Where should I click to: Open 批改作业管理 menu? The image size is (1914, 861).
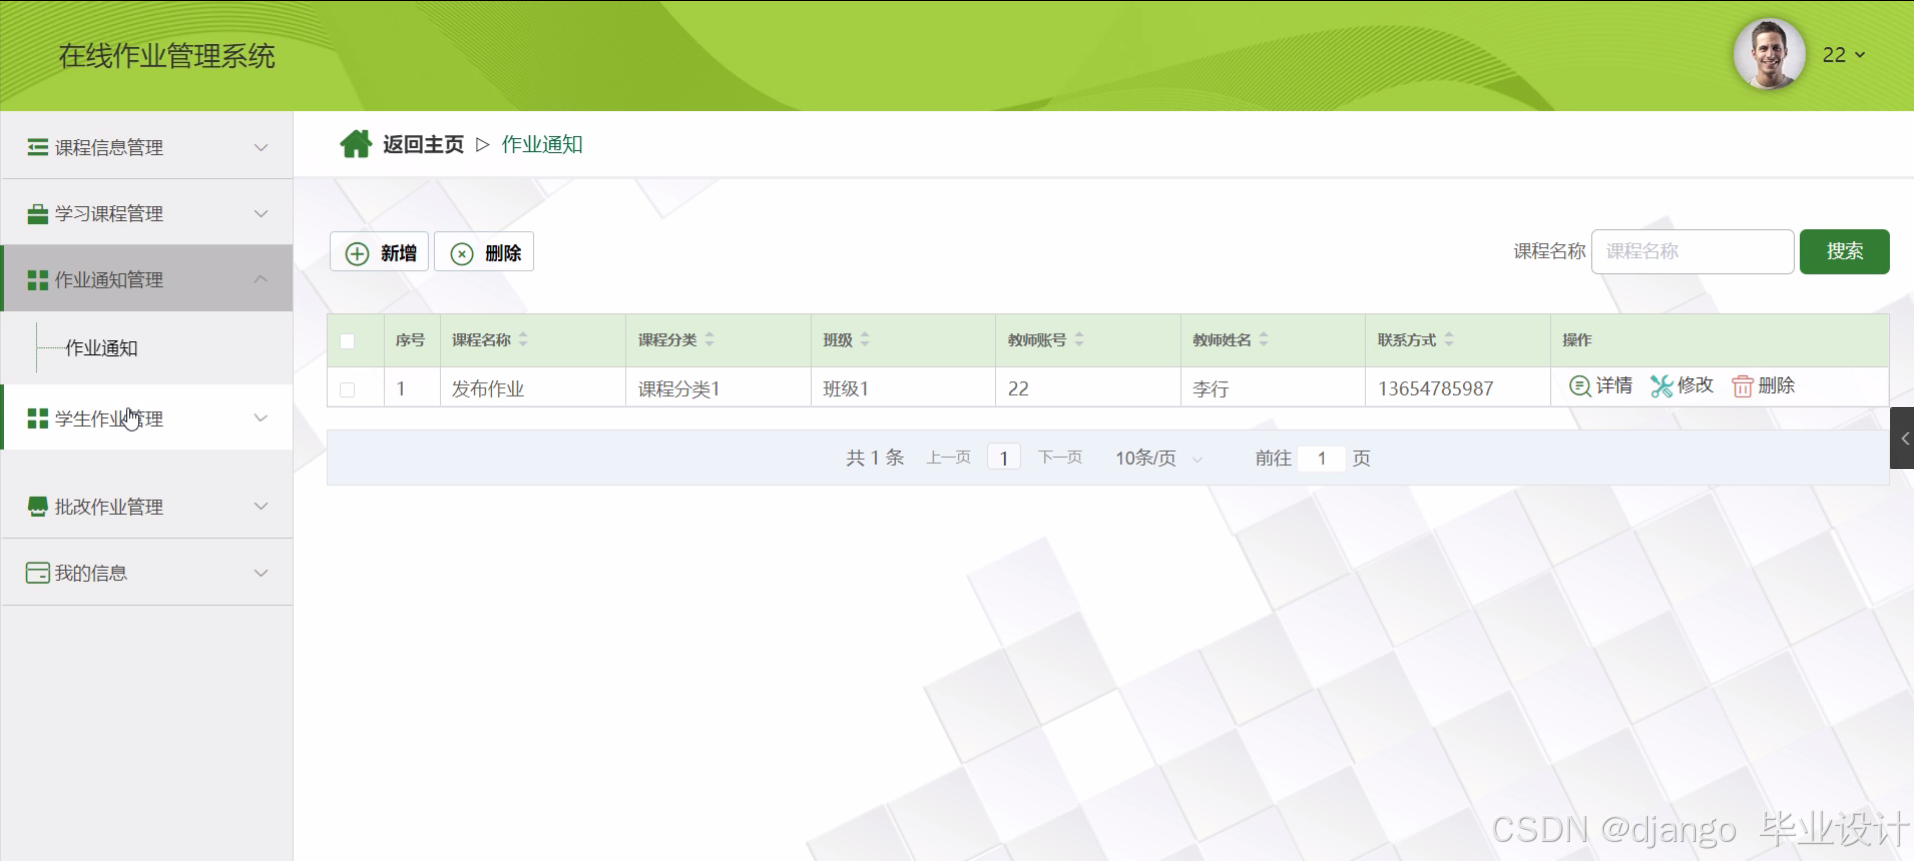click(147, 506)
